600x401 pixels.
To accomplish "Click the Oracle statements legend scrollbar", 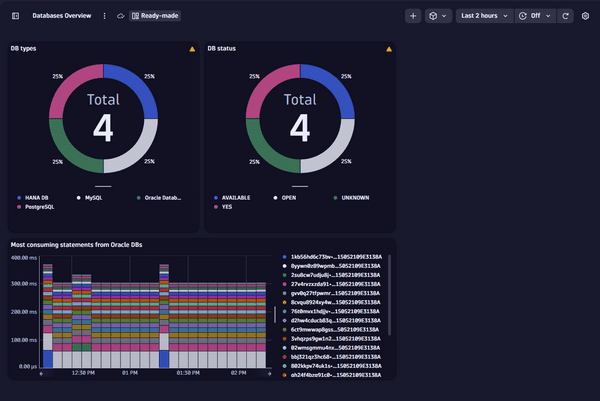I will [390, 295].
